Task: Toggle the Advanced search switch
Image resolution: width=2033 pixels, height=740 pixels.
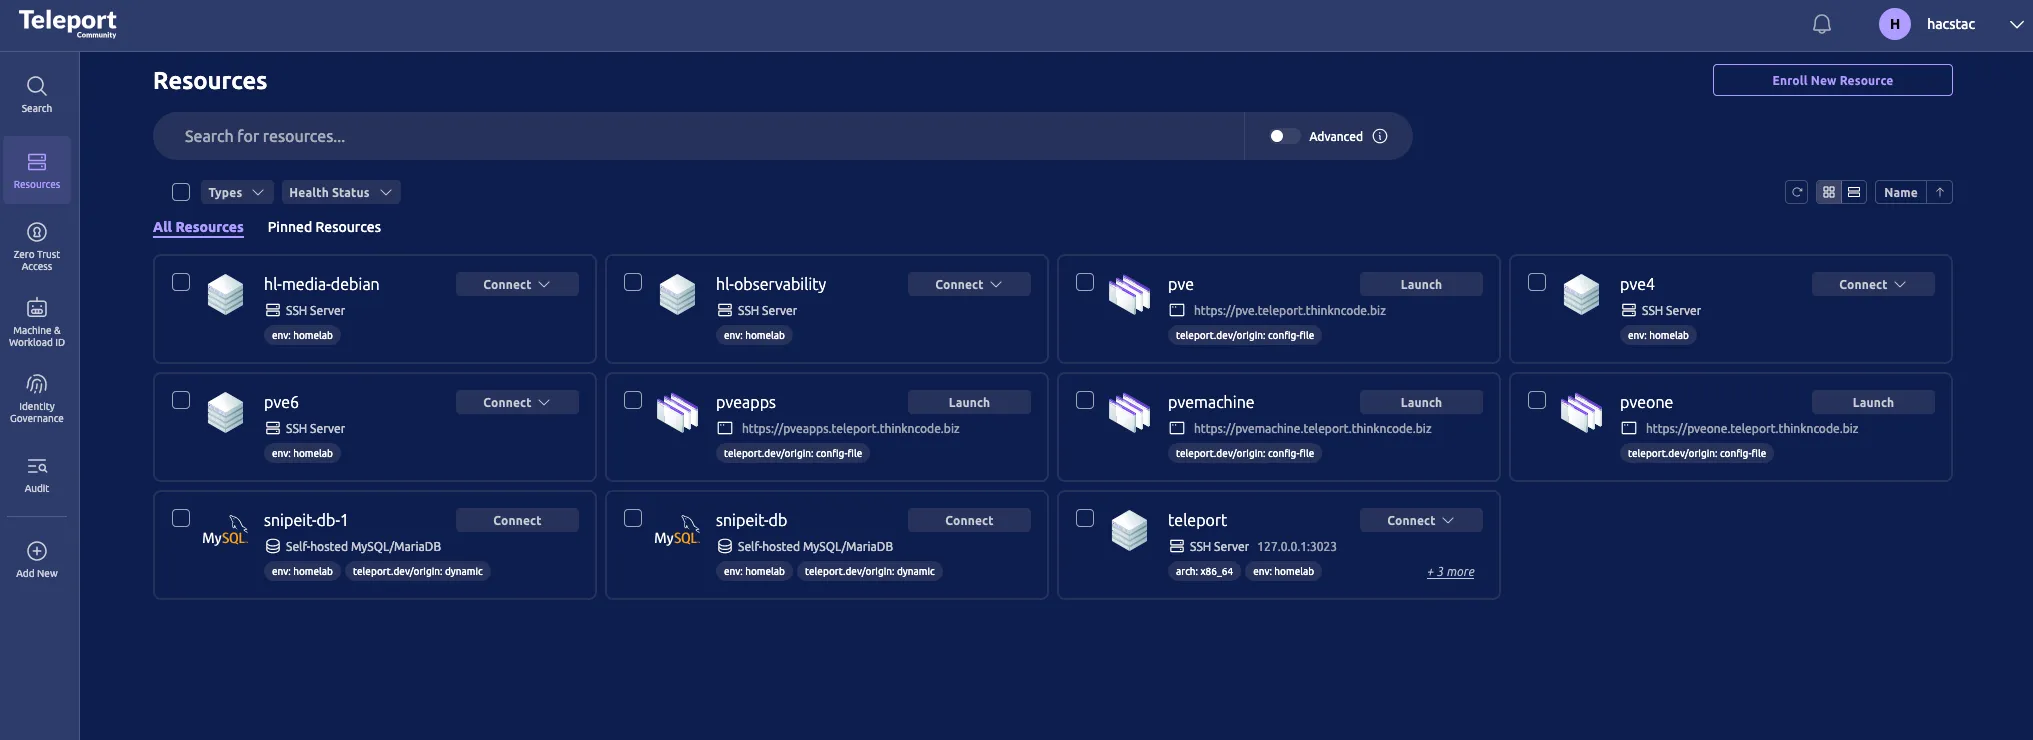Action: pyautogui.click(x=1283, y=136)
